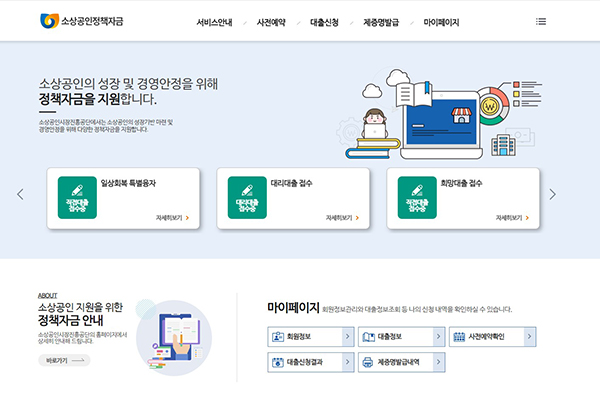Click the 제증명발급내역 printer icon
This screenshot has height=394, width=600.
(x=368, y=362)
